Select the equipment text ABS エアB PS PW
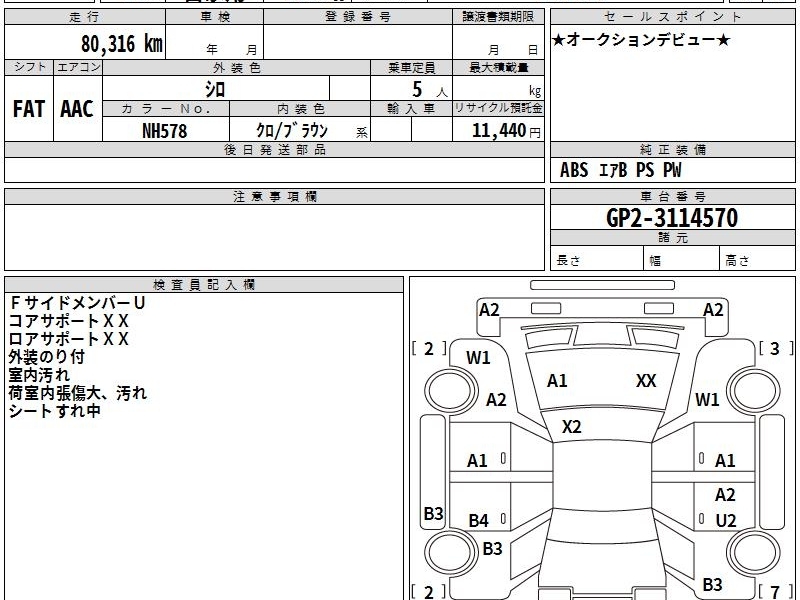The width and height of the screenshot is (800, 600). coord(620,170)
